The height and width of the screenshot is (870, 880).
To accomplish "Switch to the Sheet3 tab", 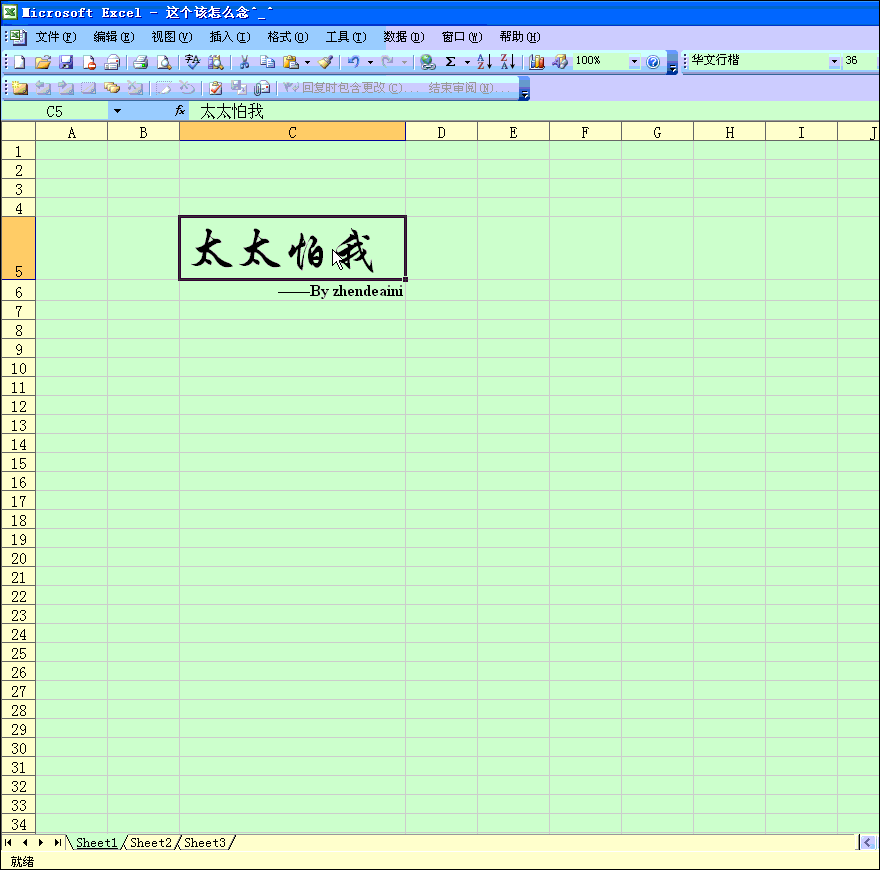I will tap(205, 843).
